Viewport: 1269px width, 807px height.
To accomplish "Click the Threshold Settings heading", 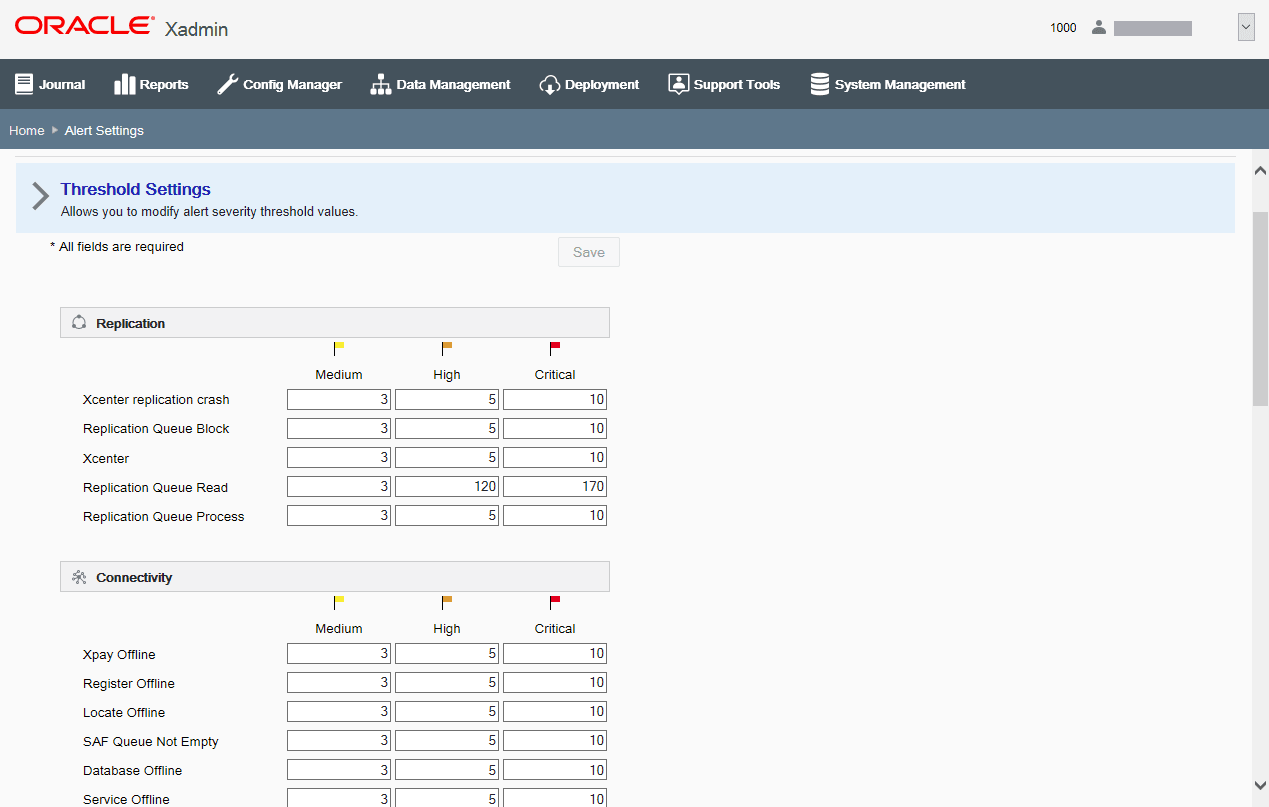I will point(136,189).
